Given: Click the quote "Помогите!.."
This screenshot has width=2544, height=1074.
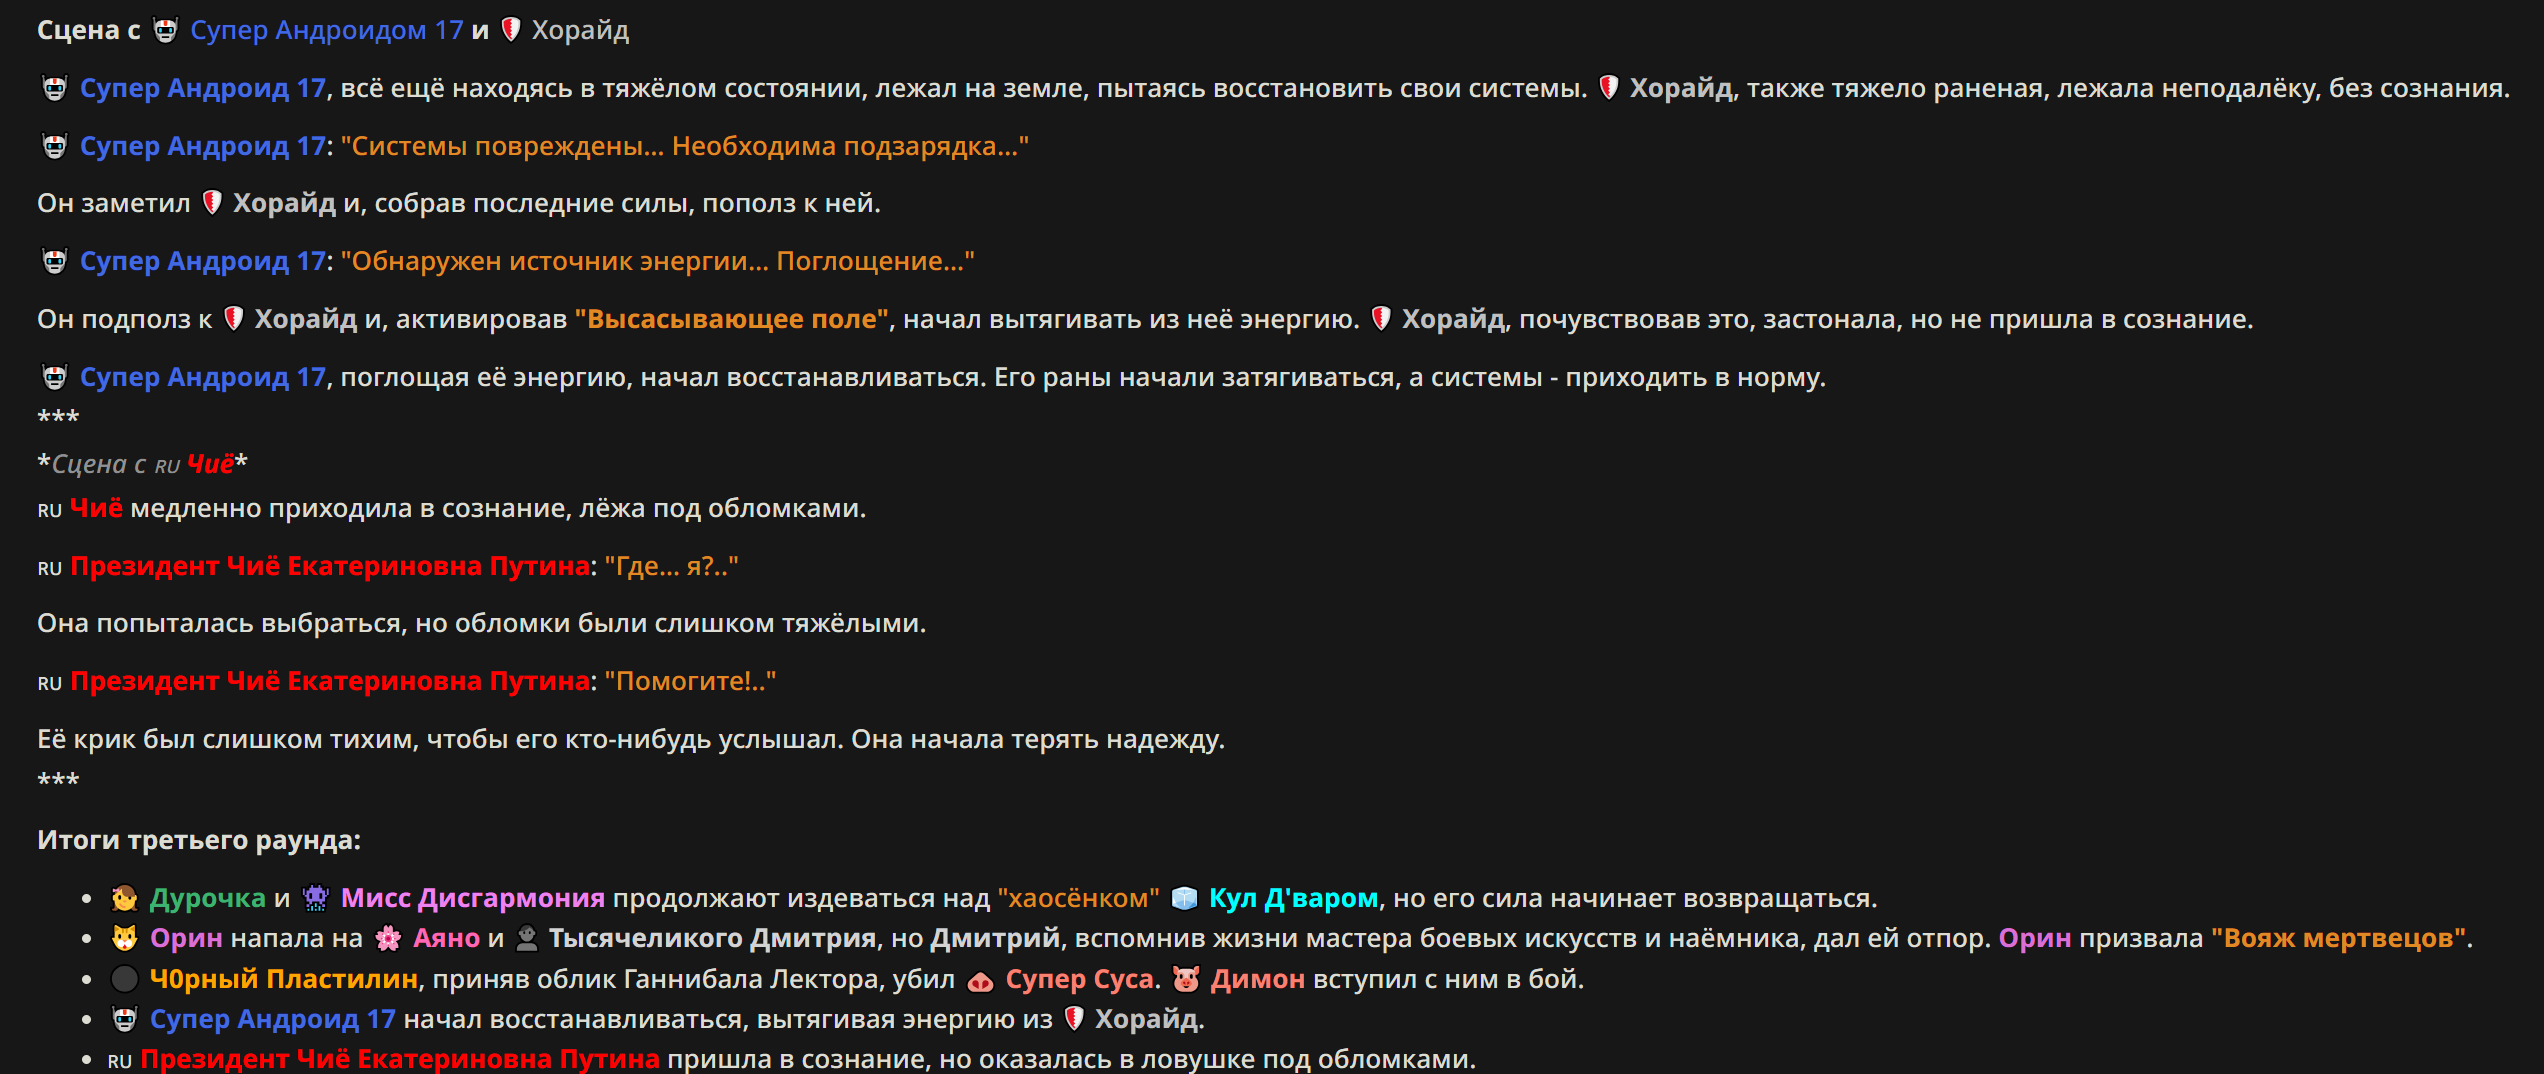Looking at the screenshot, I should 690,683.
